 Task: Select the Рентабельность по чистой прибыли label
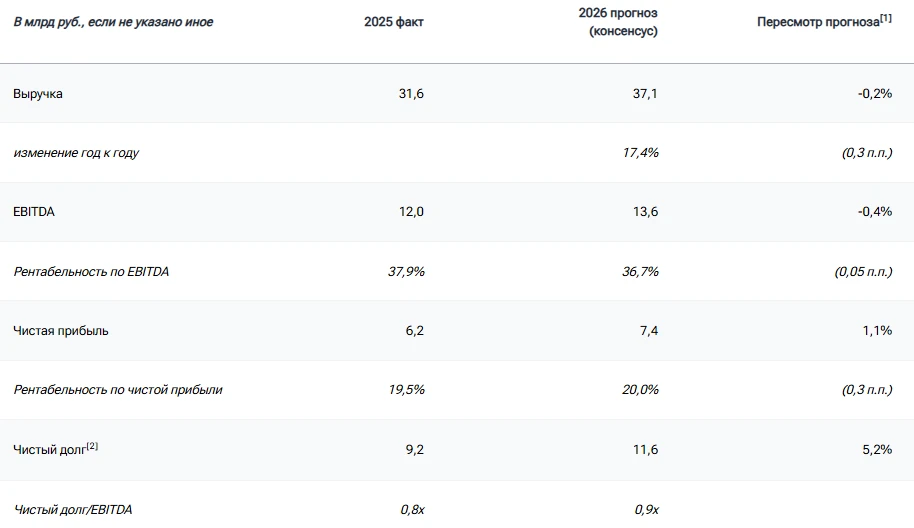click(x=118, y=389)
